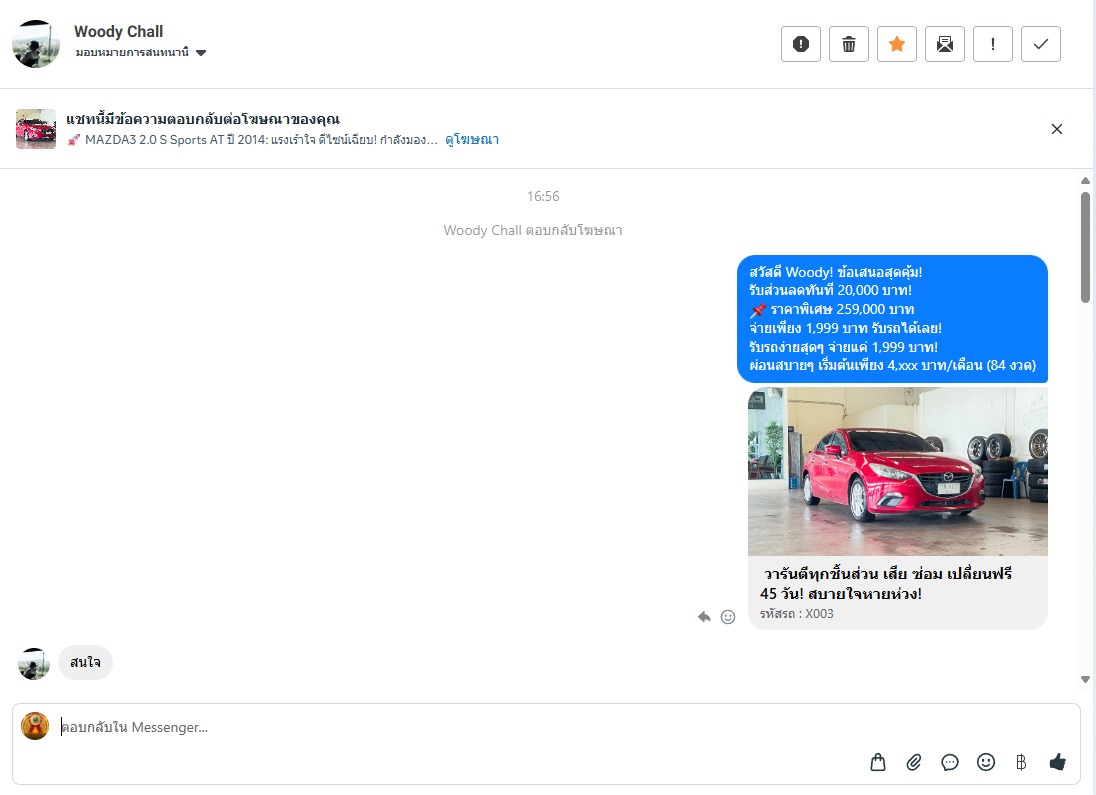Click the MAZDA3 2.0 S Sports ad description
The height and width of the screenshot is (795, 1096).
[252, 140]
